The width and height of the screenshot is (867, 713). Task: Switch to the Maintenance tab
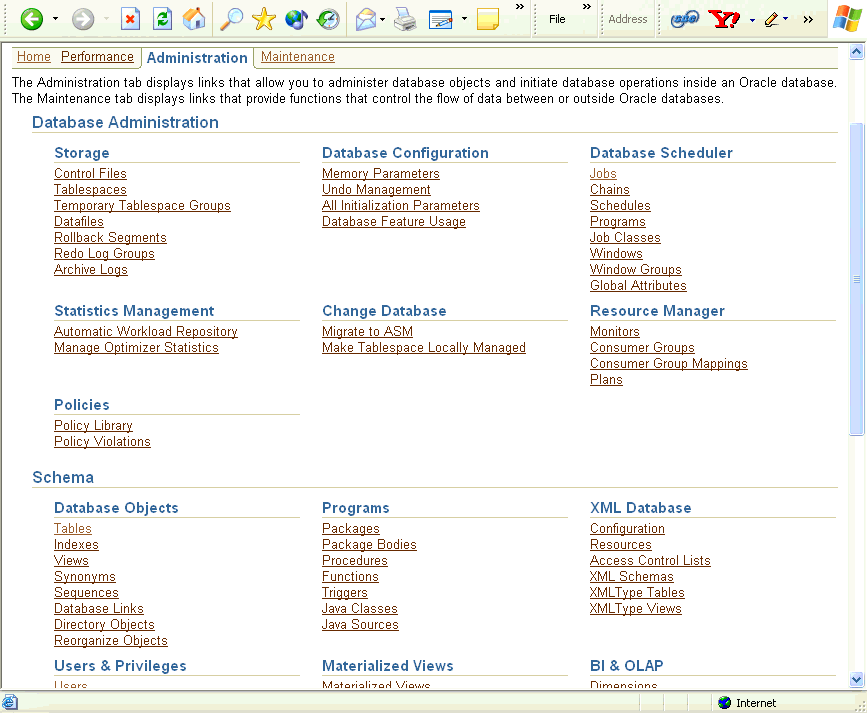click(298, 57)
